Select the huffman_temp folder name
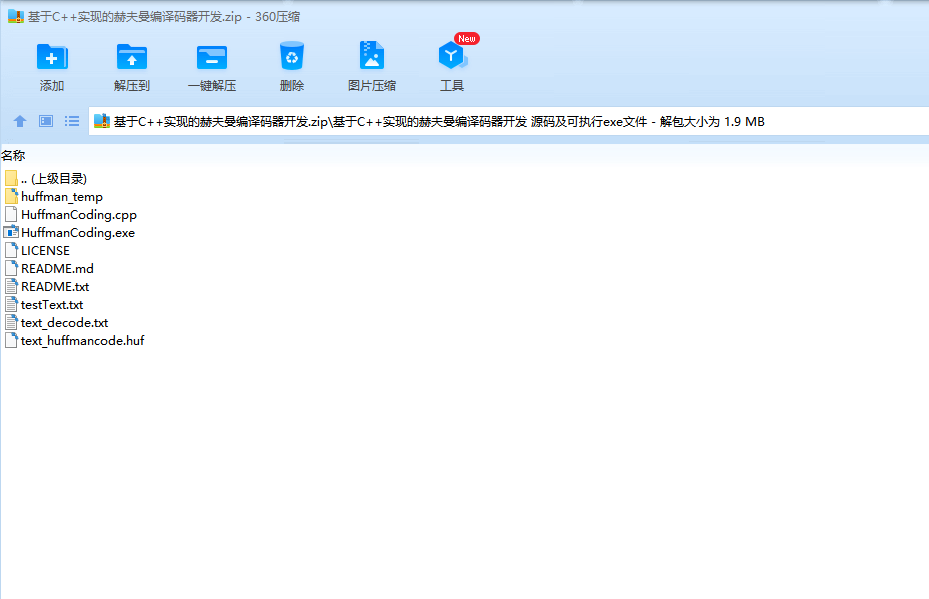 (62, 197)
